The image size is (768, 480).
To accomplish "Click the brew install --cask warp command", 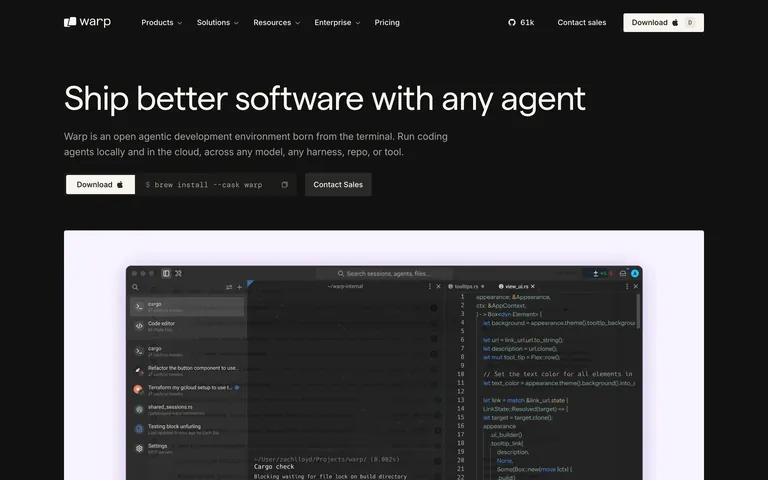I will pyautogui.click(x=208, y=185).
